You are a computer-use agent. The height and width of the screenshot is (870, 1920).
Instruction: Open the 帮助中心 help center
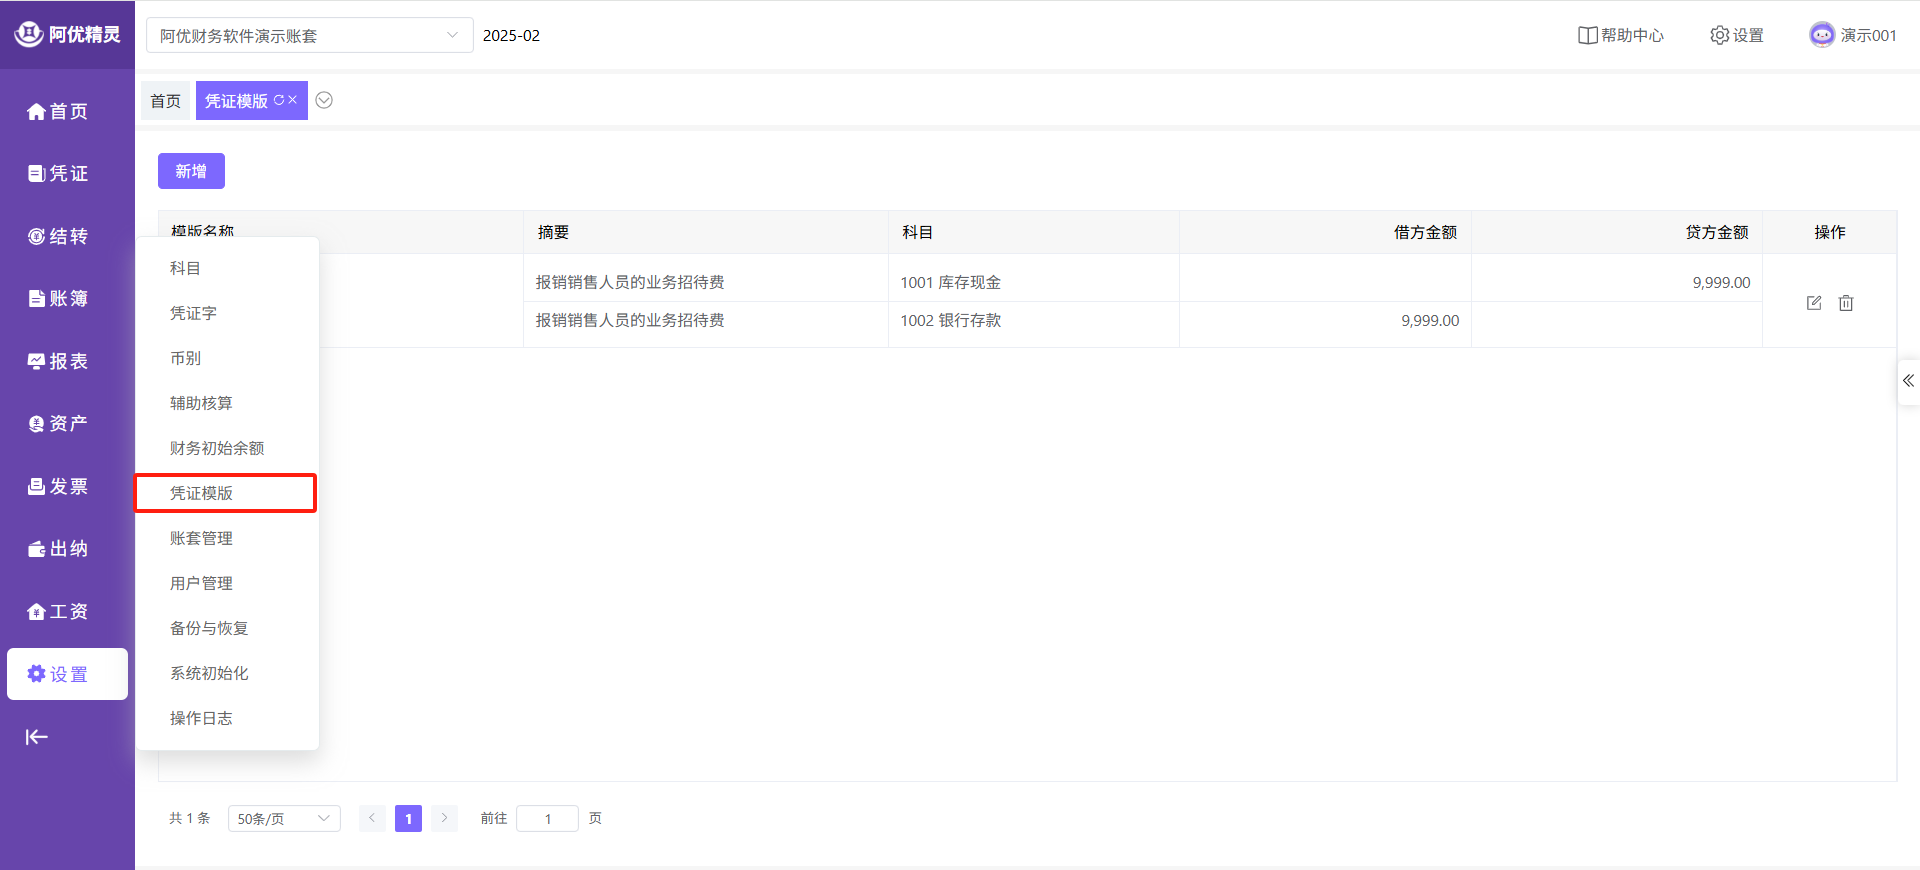click(1620, 35)
